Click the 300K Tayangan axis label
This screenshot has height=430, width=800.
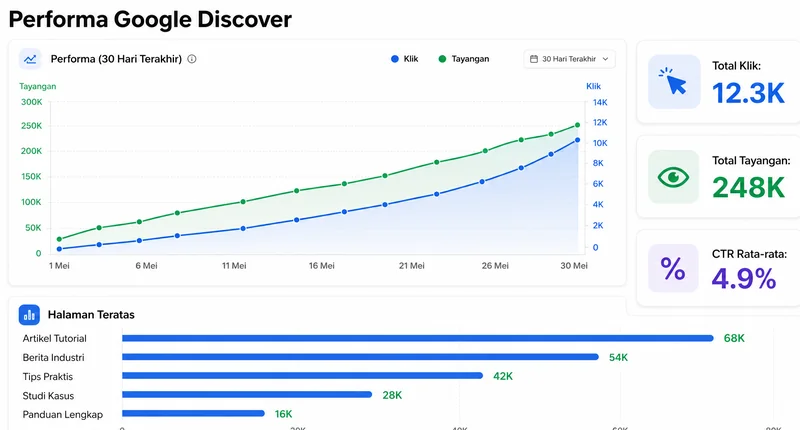pyautogui.click(x=32, y=102)
